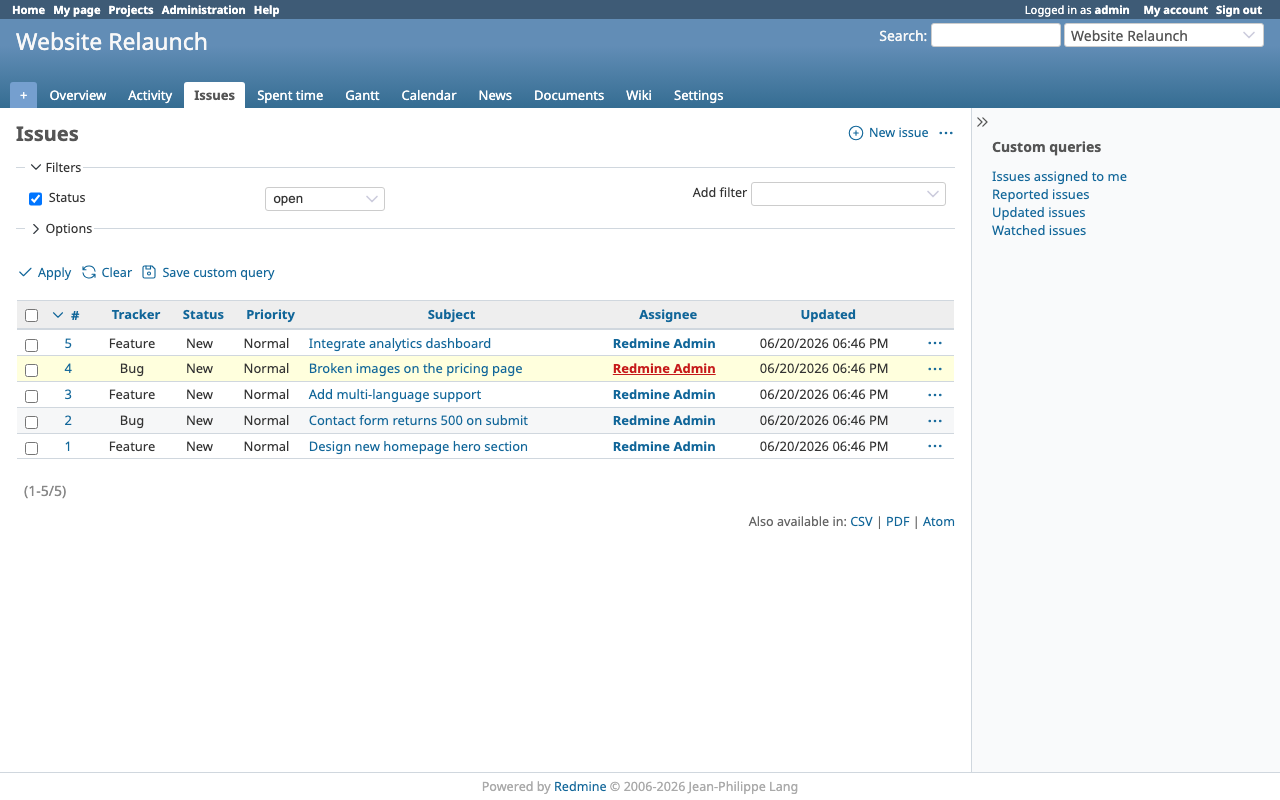Open My page in top menu
The image size is (1280, 800).
pyautogui.click(x=77, y=10)
